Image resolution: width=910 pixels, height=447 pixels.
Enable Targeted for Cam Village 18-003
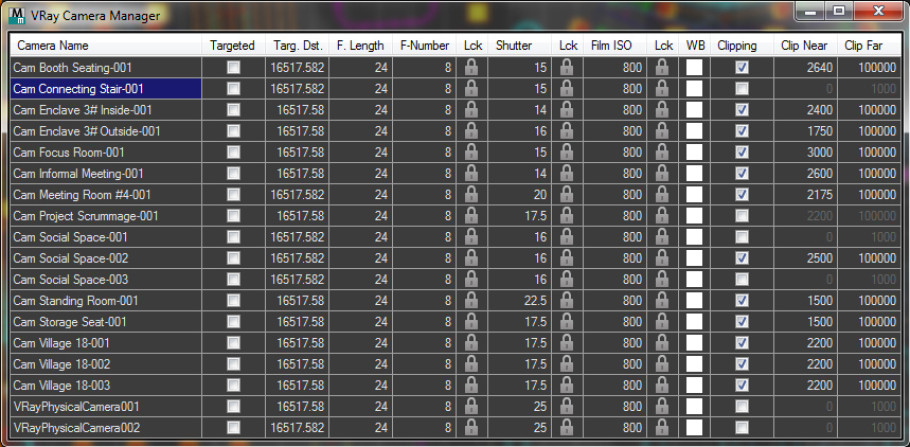click(233, 385)
